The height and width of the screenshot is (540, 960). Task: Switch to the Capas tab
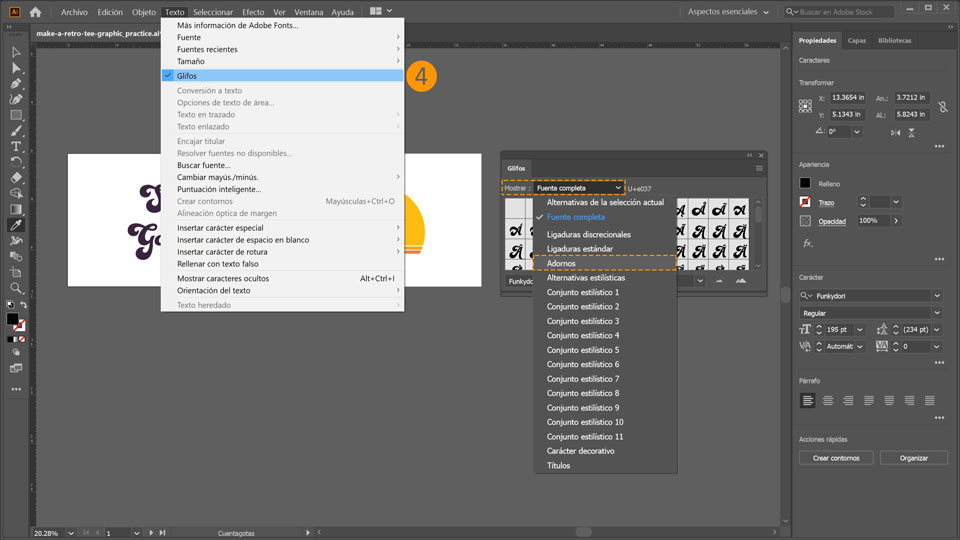click(857, 40)
